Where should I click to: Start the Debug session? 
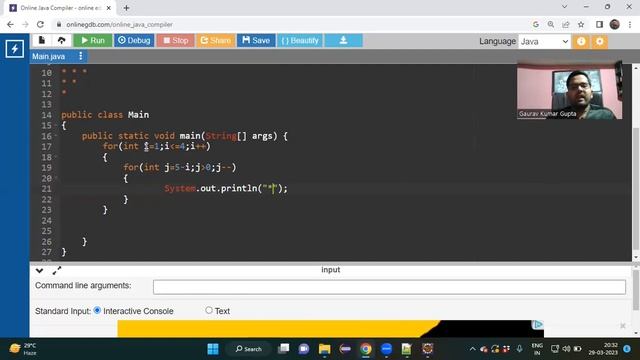134,40
